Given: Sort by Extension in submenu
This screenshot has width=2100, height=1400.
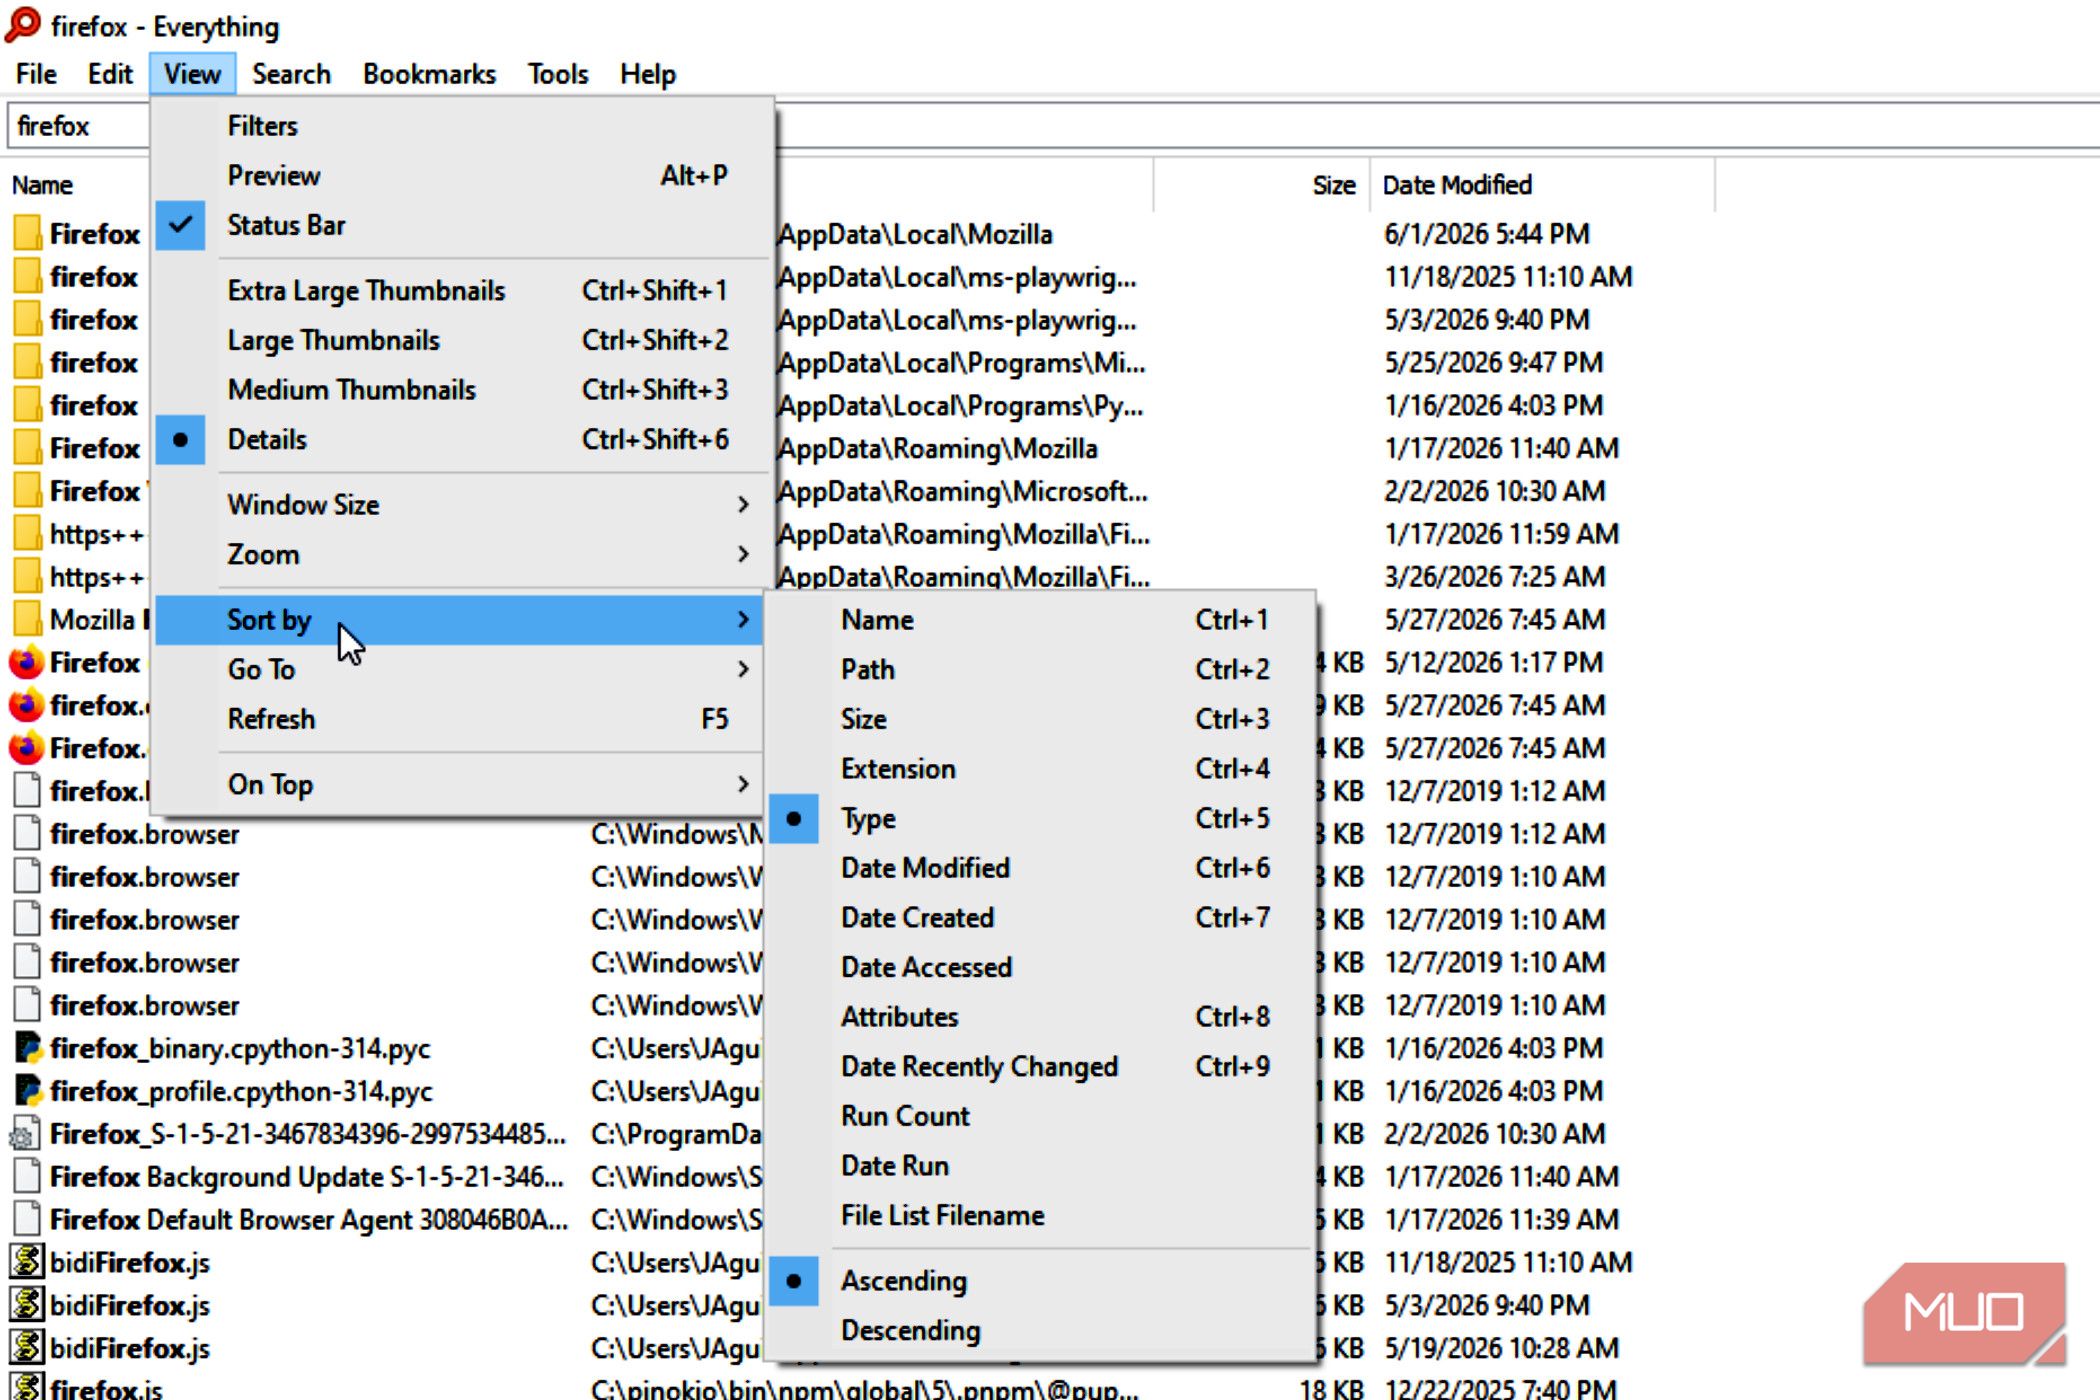Looking at the screenshot, I should [x=1041, y=769].
